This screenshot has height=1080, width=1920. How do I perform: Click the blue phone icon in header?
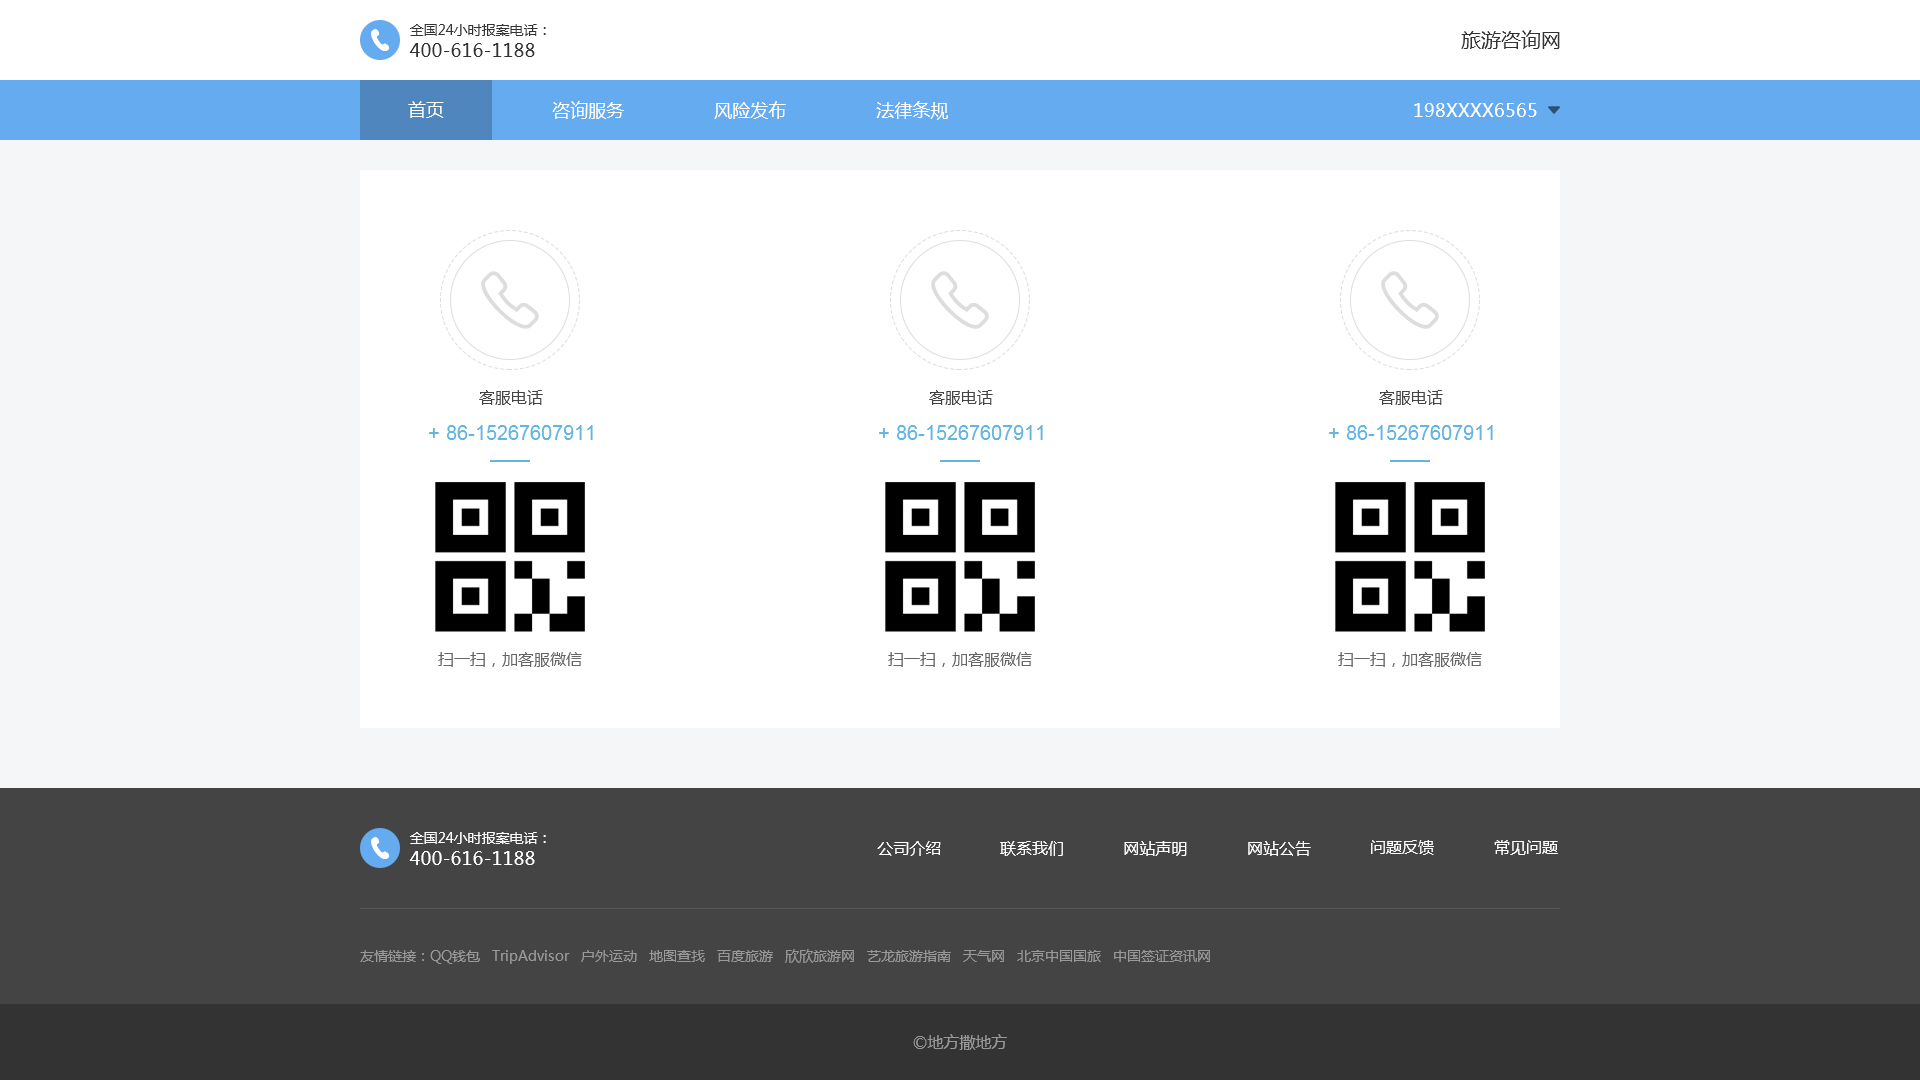click(379, 40)
